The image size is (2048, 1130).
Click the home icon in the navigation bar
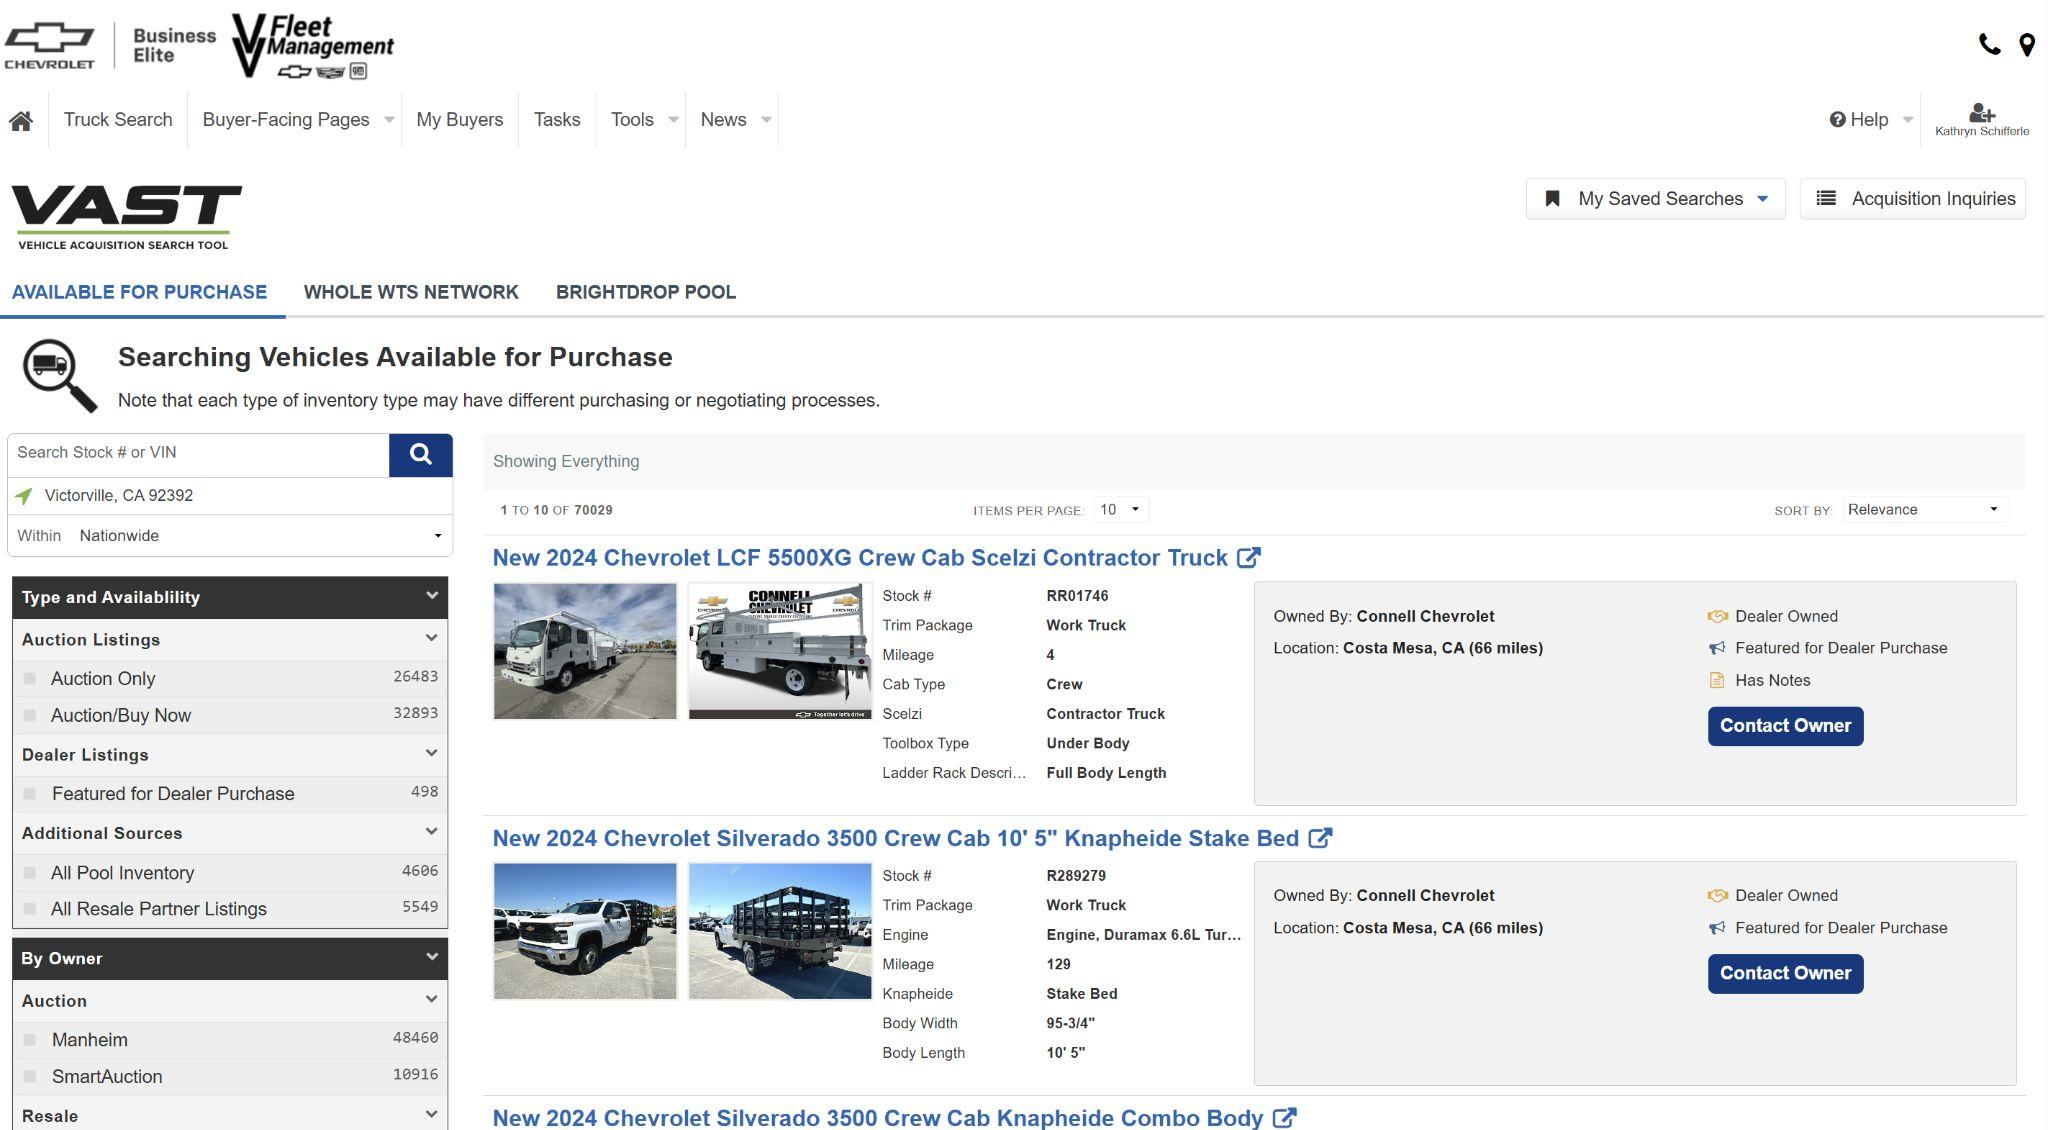(x=21, y=121)
